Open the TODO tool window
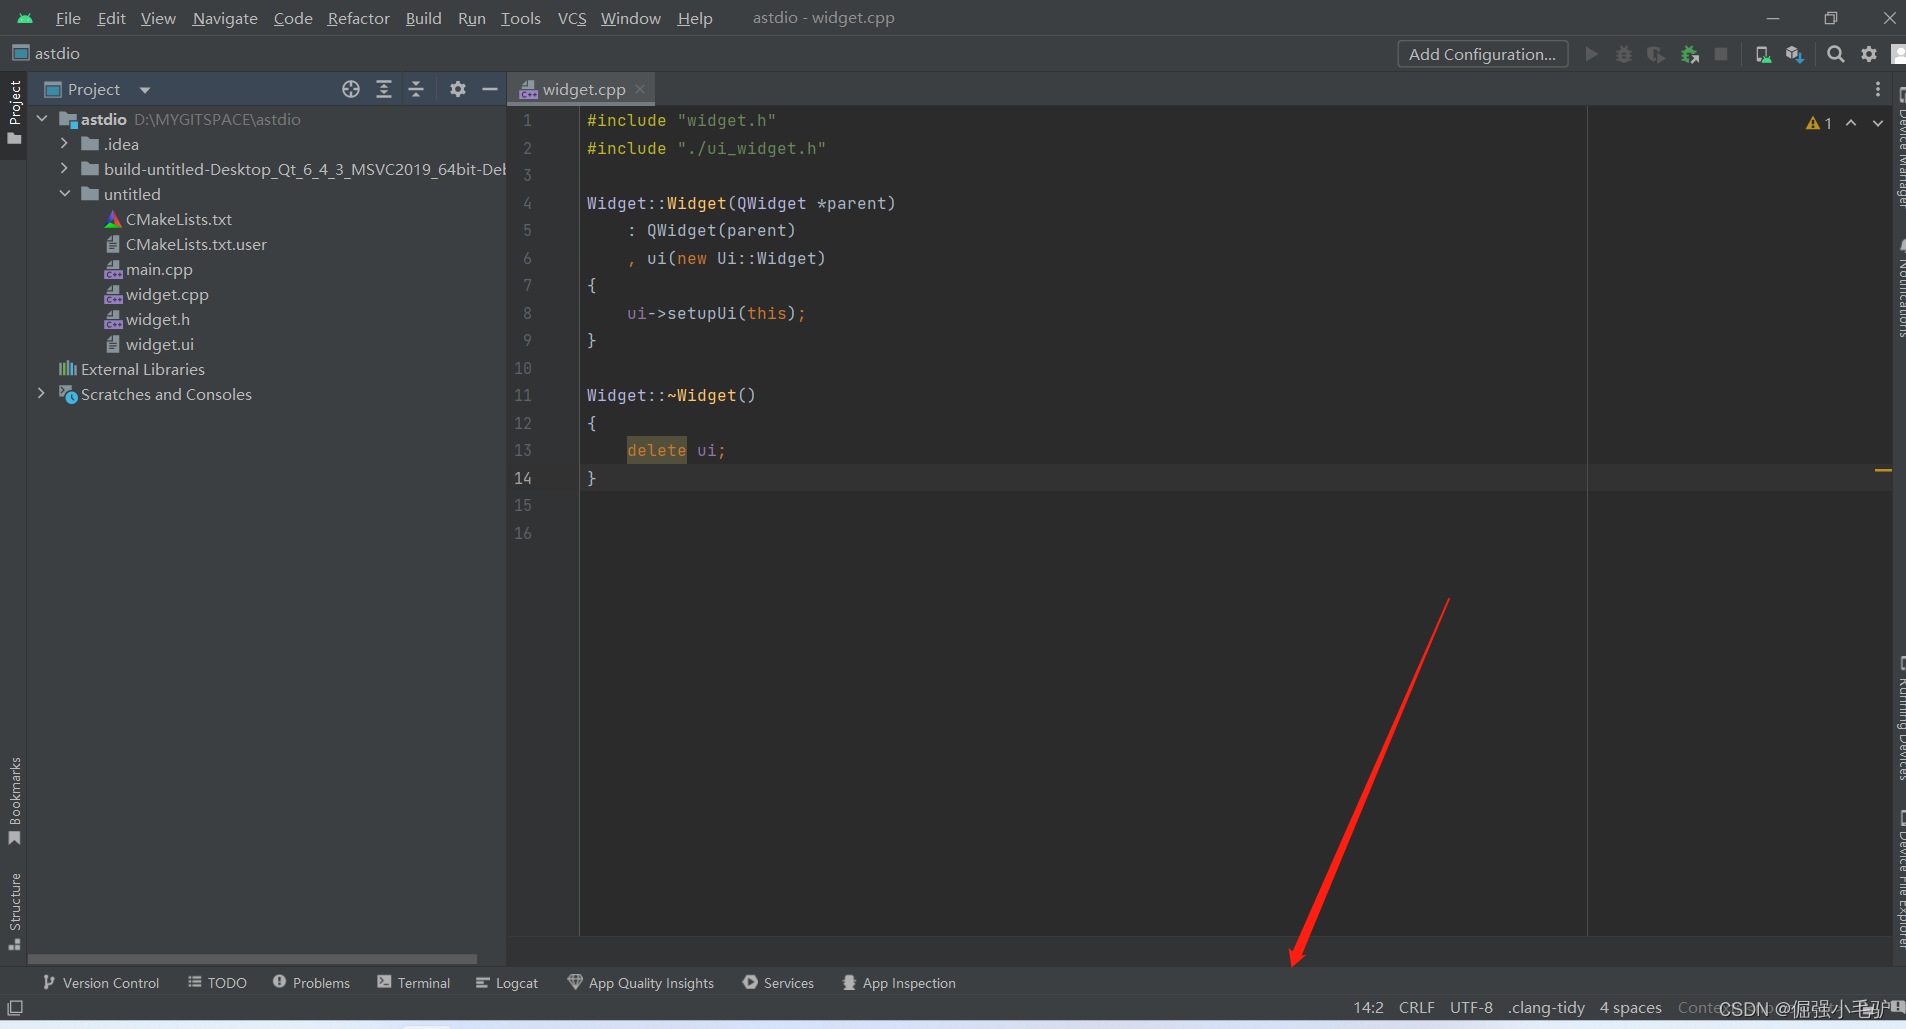 (217, 983)
